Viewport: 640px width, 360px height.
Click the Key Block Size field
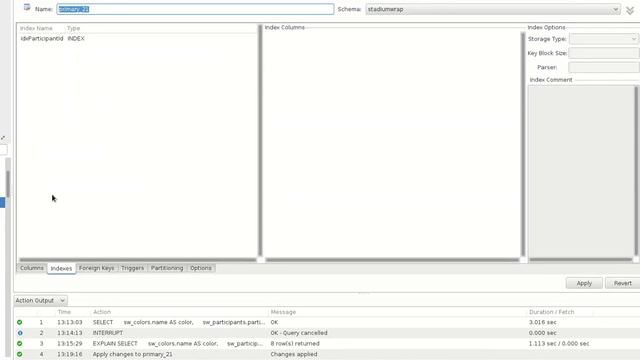click(604, 53)
